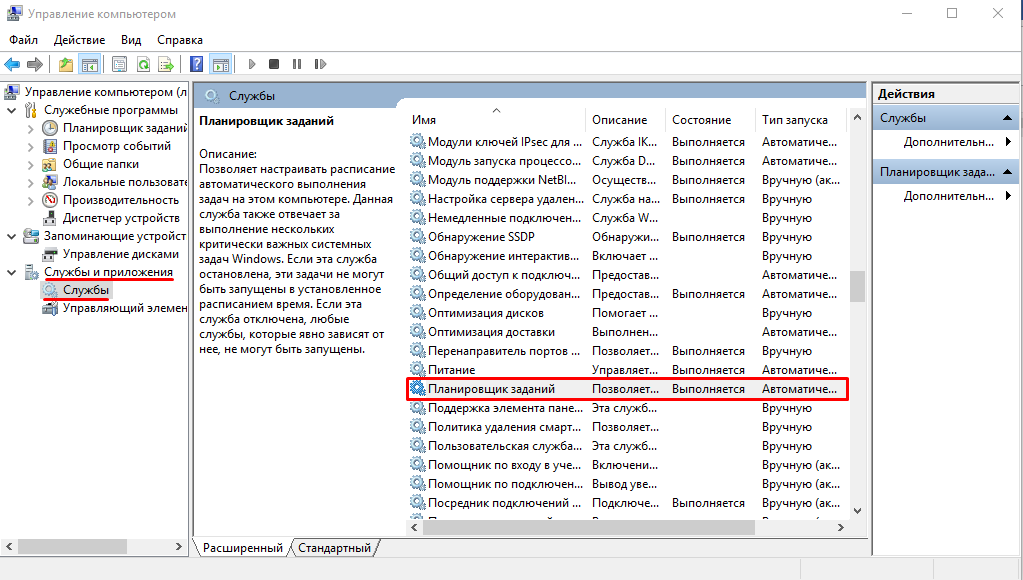The height and width of the screenshot is (580, 1023).
Task: Click the Forward arrow toolbar icon
Action: [x=35, y=64]
